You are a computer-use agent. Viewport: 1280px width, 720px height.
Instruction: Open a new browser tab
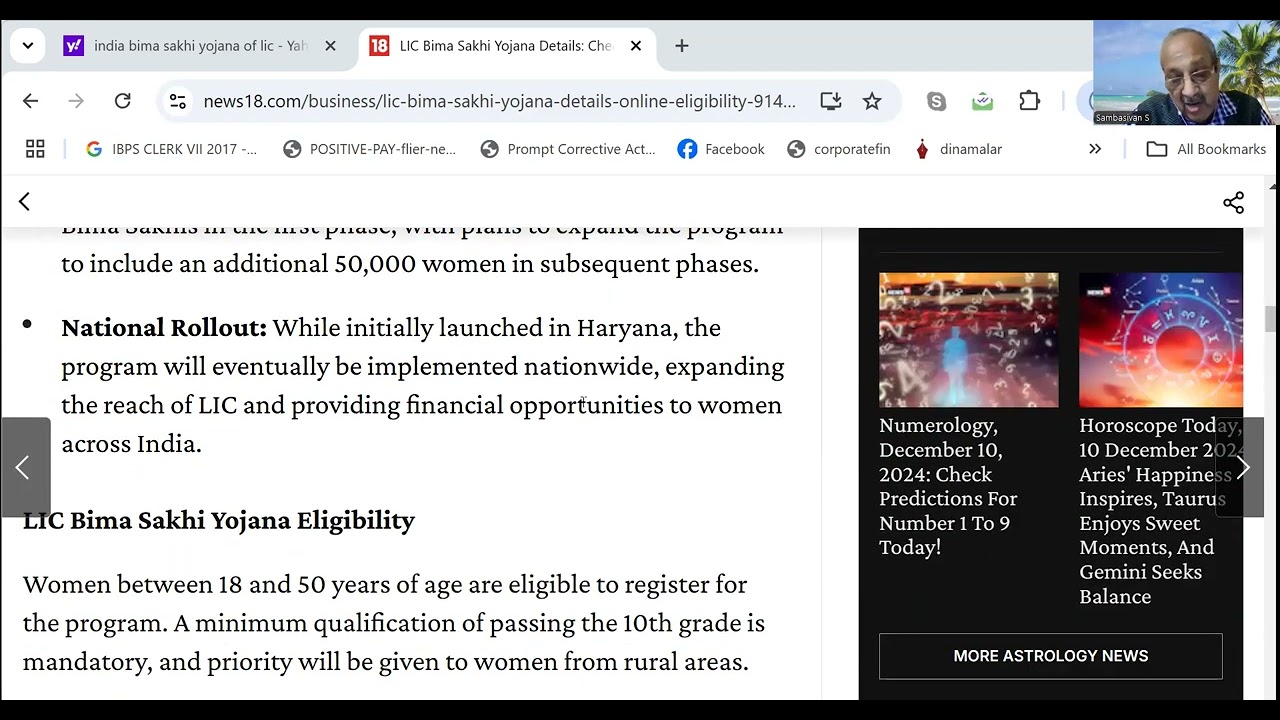(x=682, y=46)
